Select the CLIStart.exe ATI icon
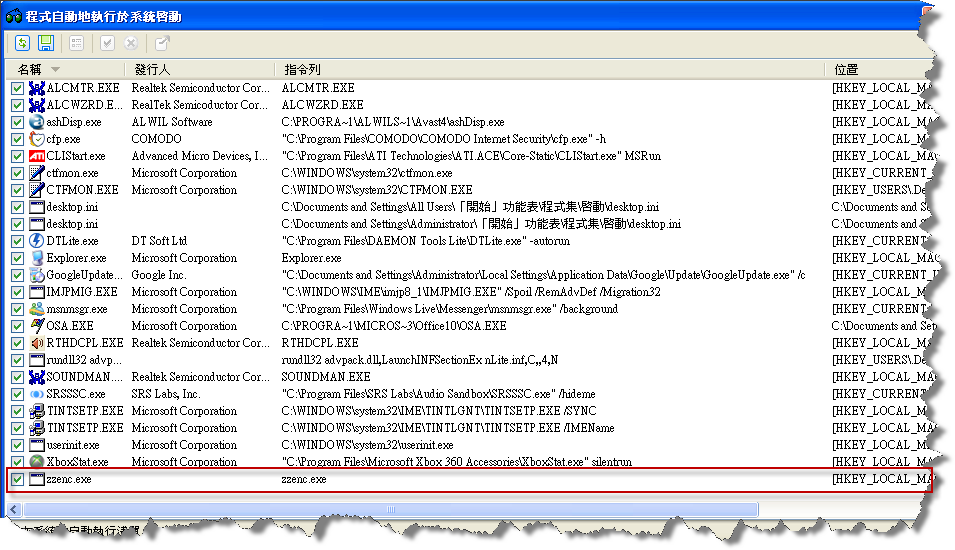Image resolution: width=955 pixels, height=550 pixels. [37, 157]
